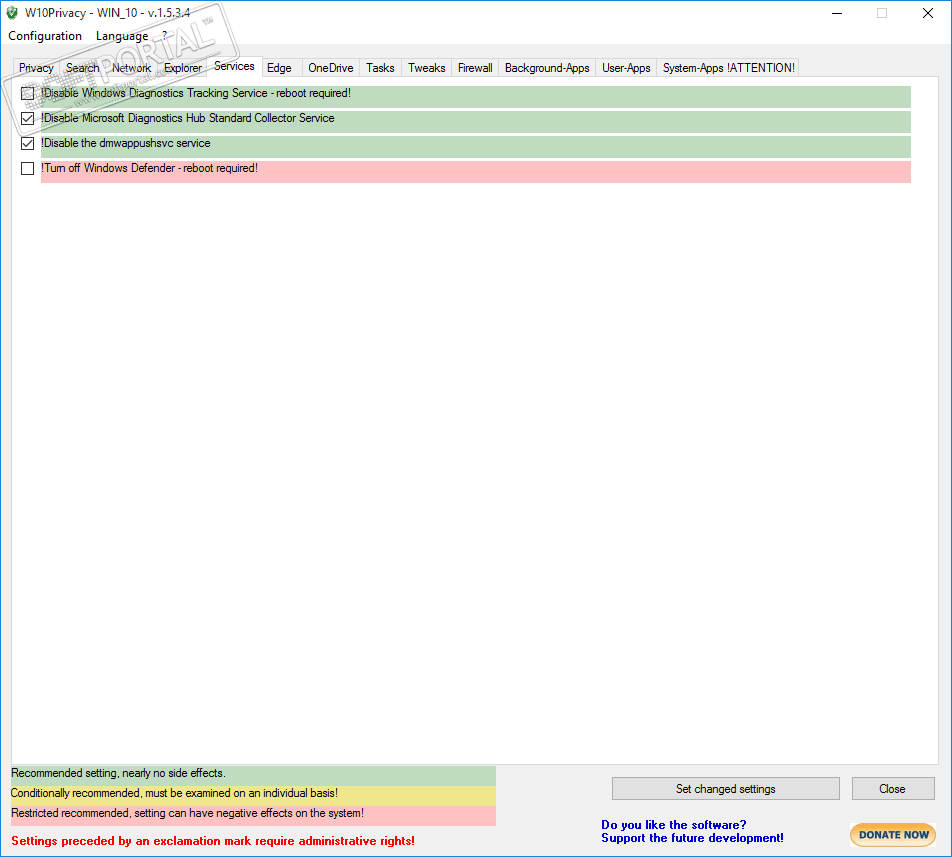Click the administrative rights warning text
This screenshot has height=857, width=952.
pyautogui.click(x=213, y=841)
